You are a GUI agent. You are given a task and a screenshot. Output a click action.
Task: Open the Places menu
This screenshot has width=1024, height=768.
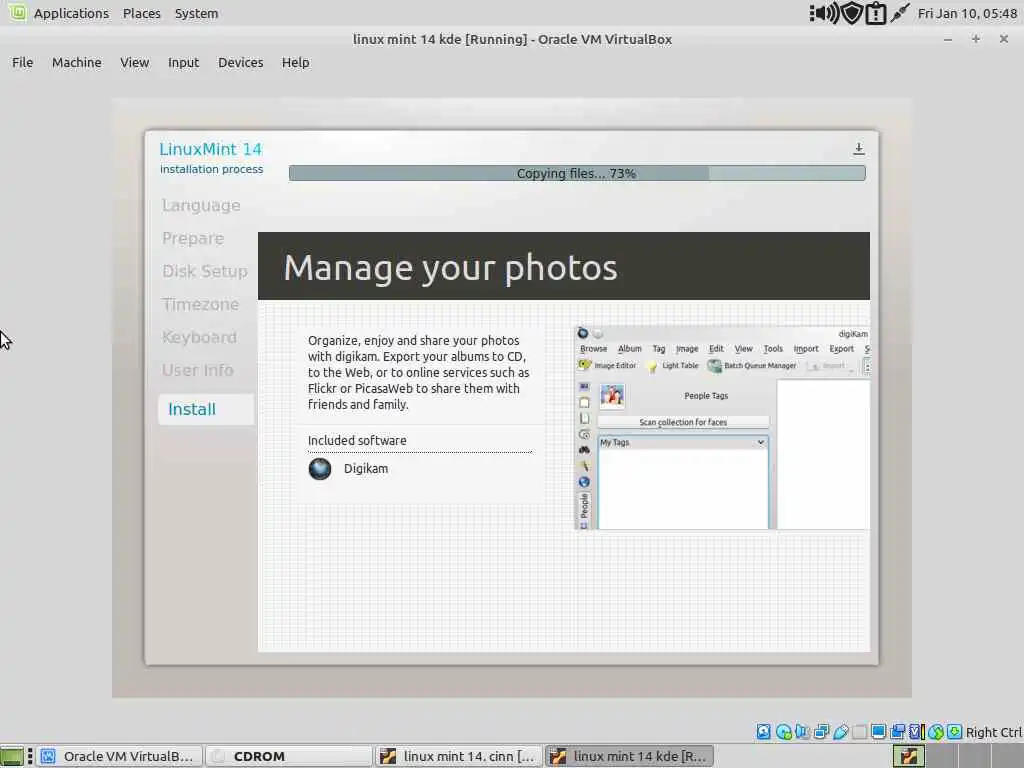point(142,13)
